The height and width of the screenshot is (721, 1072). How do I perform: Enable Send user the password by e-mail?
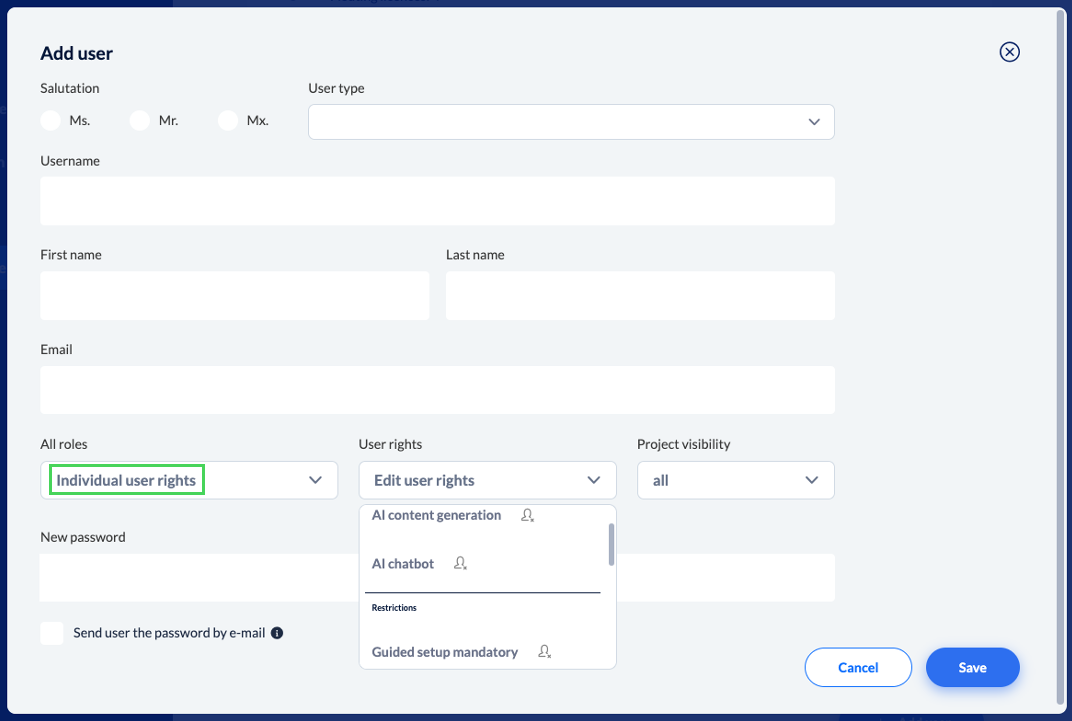(x=52, y=633)
